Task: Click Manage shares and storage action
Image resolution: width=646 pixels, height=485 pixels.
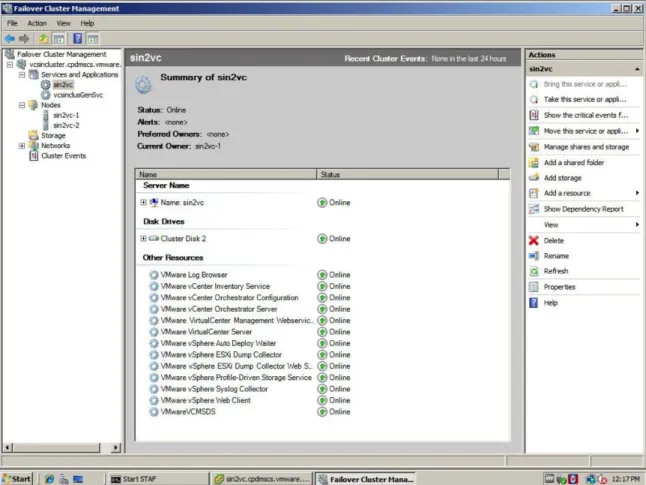Action: tap(586, 147)
